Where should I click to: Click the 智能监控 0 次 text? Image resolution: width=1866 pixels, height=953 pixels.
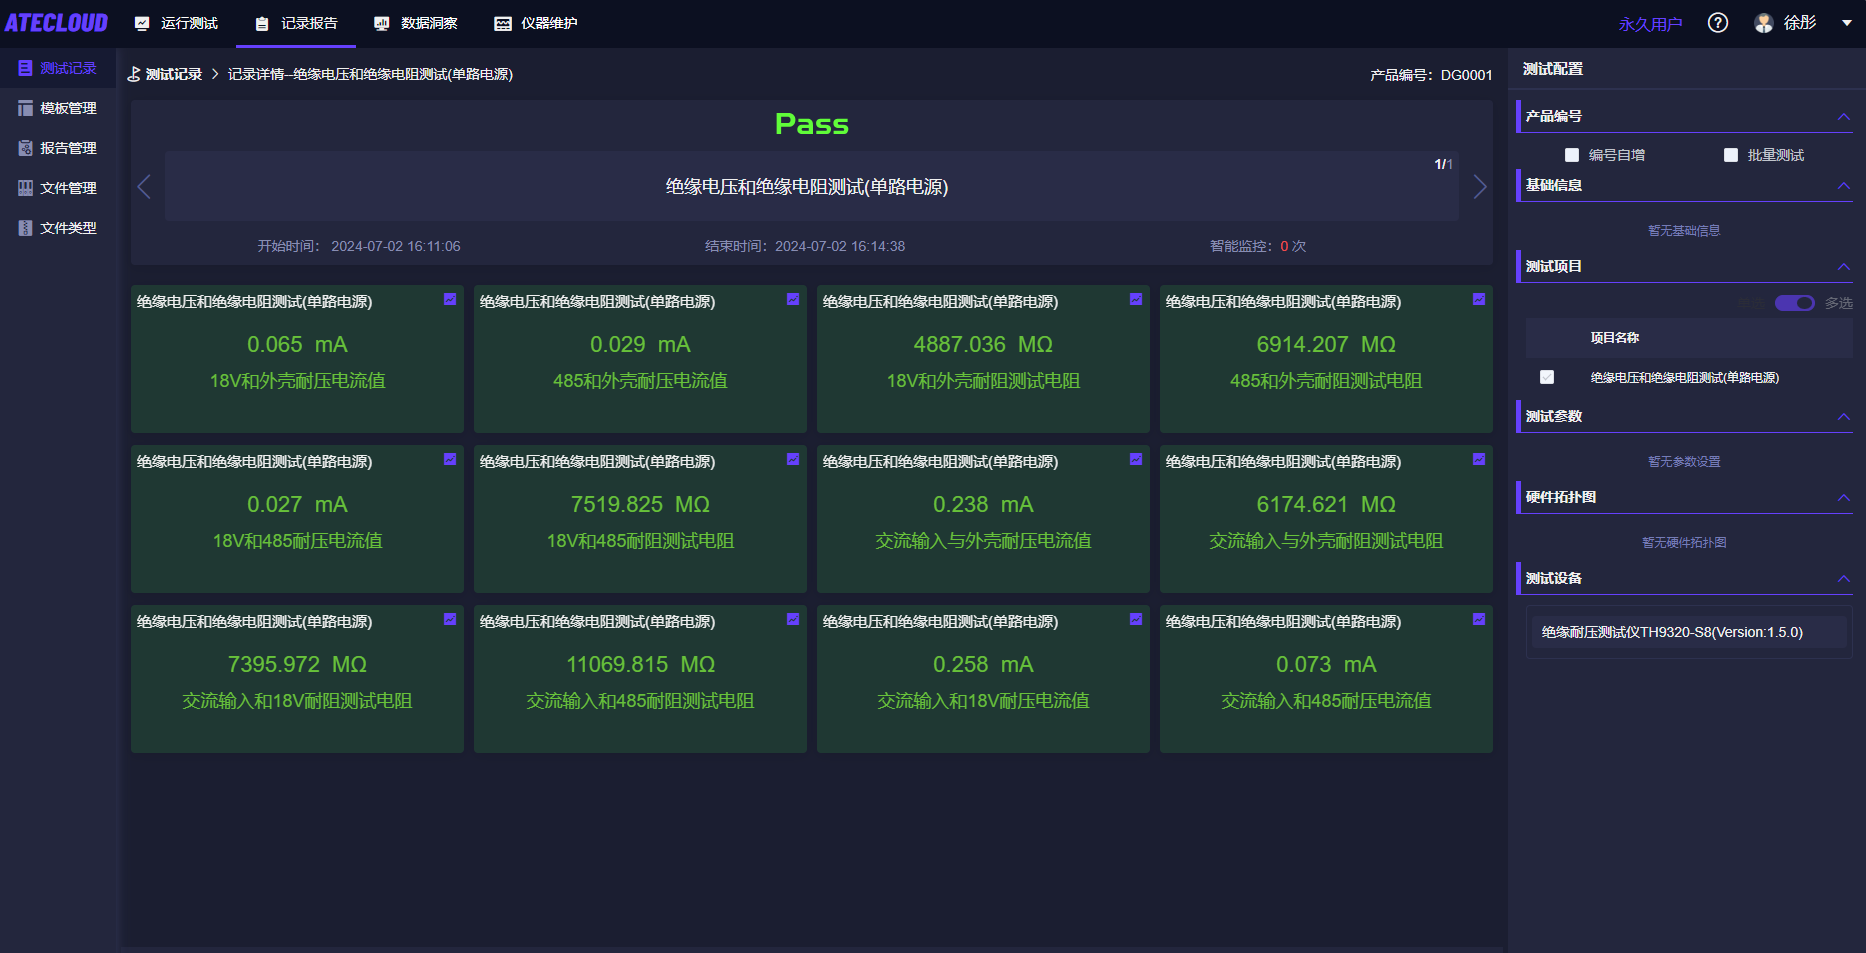tap(1258, 246)
